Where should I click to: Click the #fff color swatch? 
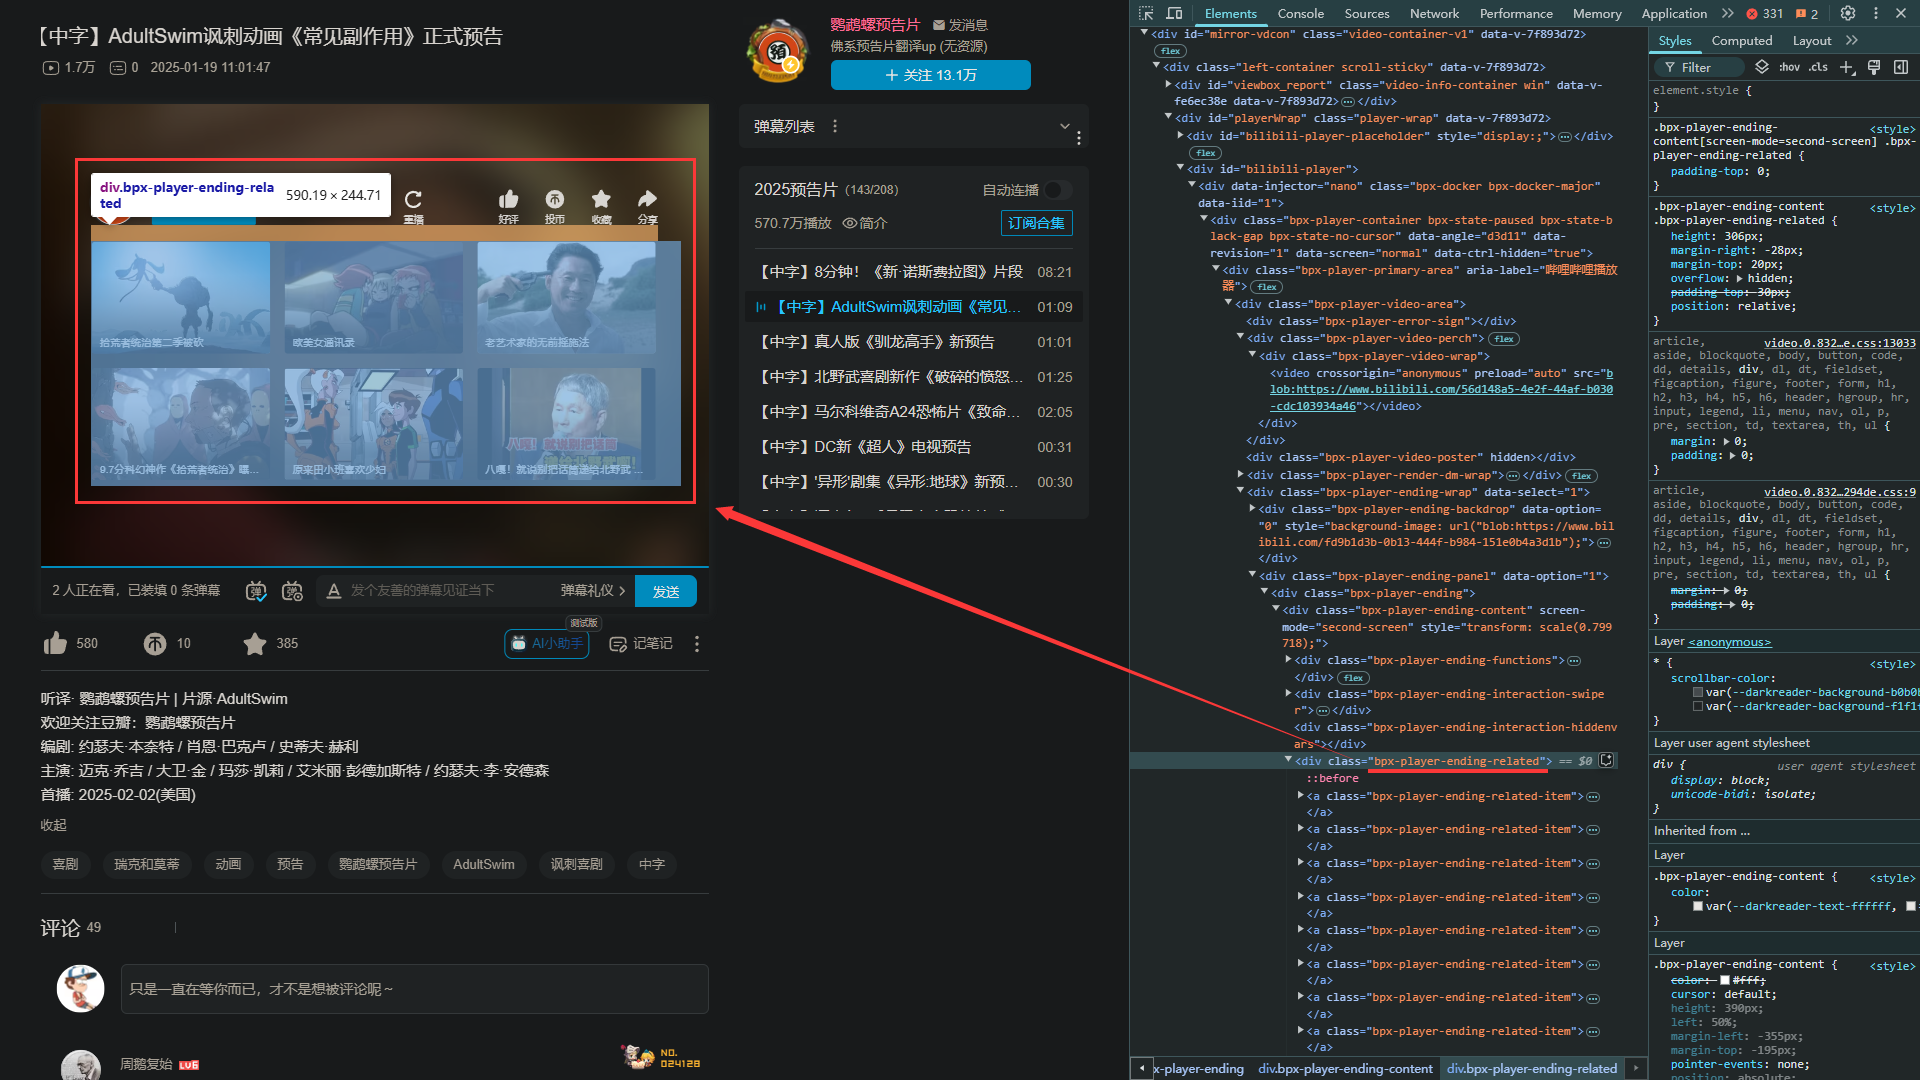click(x=1725, y=980)
